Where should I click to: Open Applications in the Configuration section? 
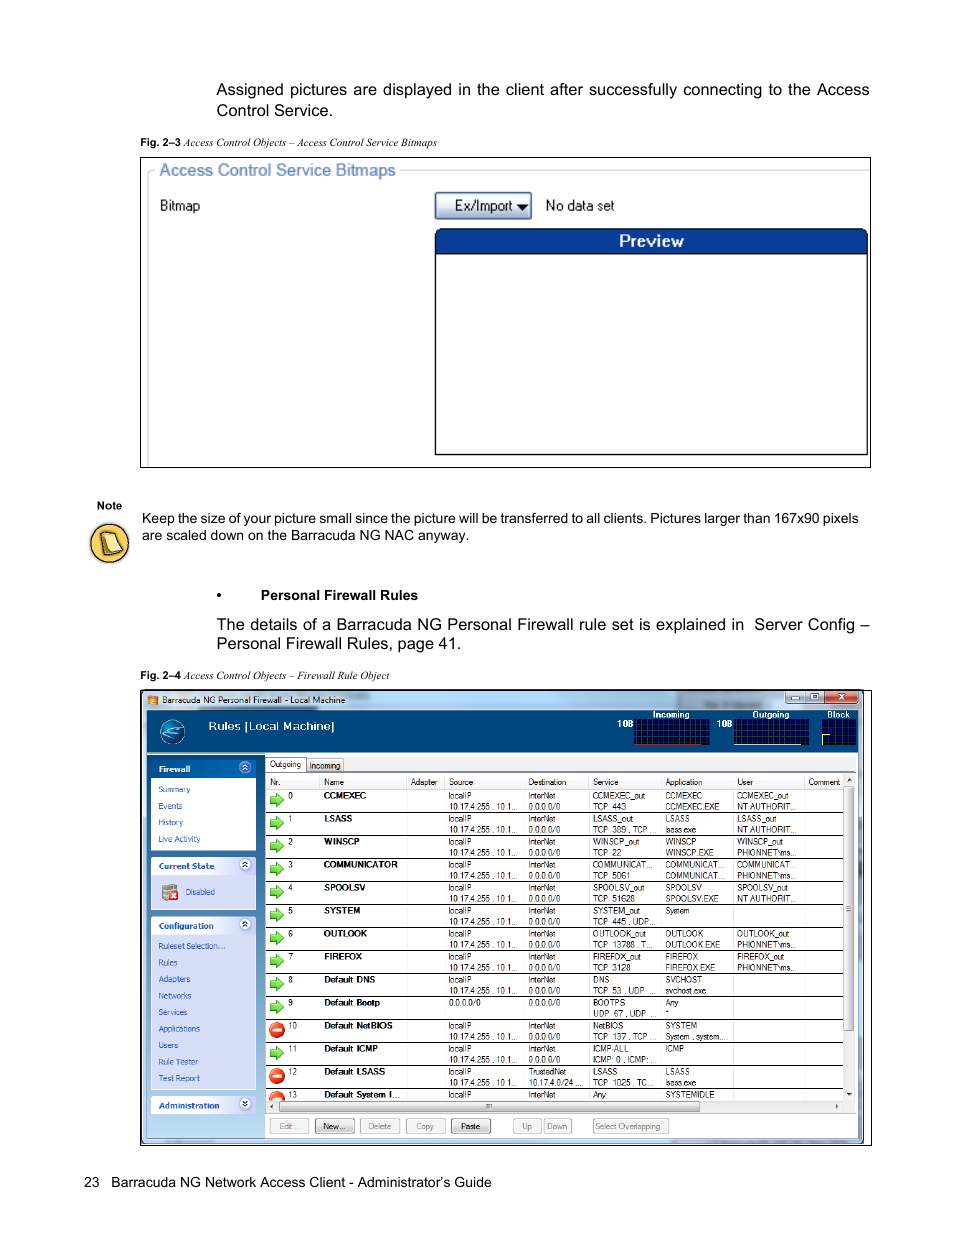pos(179,1029)
